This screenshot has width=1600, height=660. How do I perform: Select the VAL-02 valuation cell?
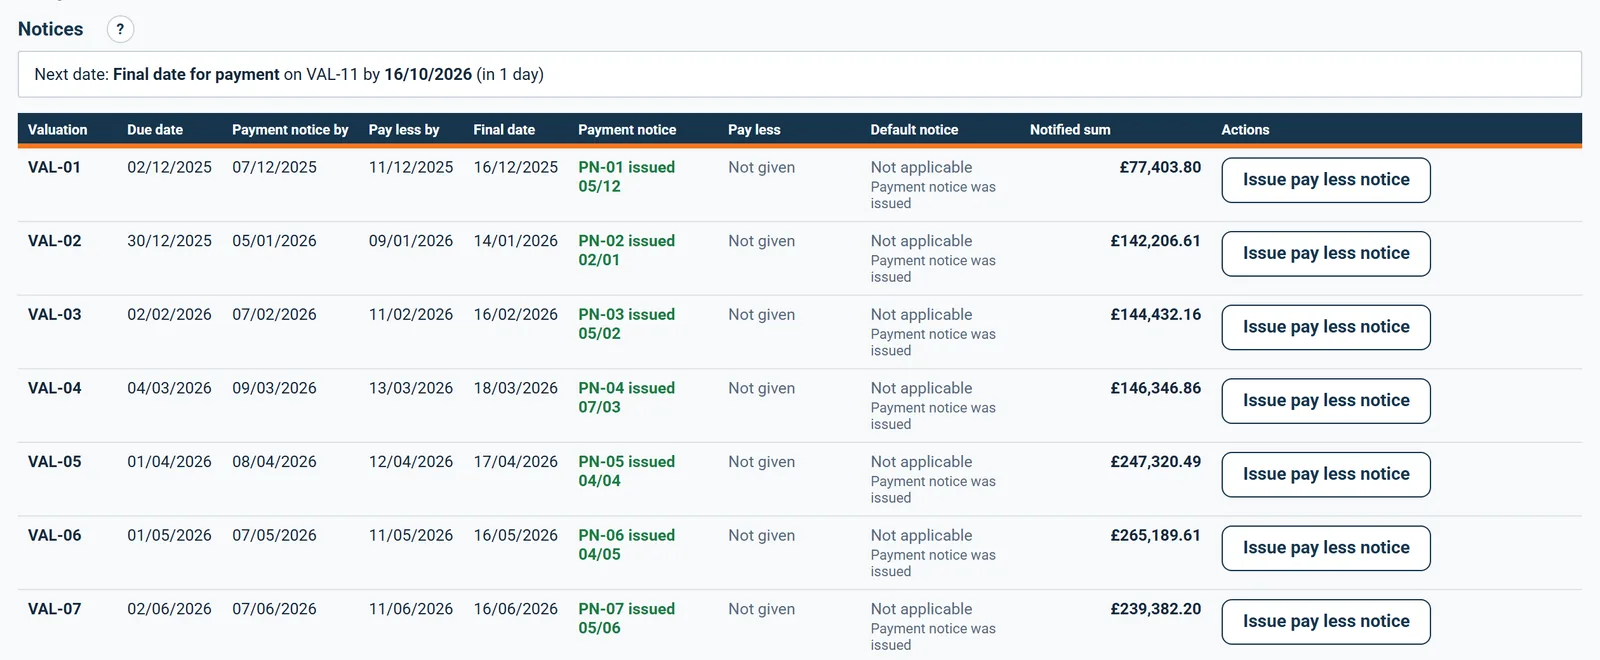pos(55,241)
